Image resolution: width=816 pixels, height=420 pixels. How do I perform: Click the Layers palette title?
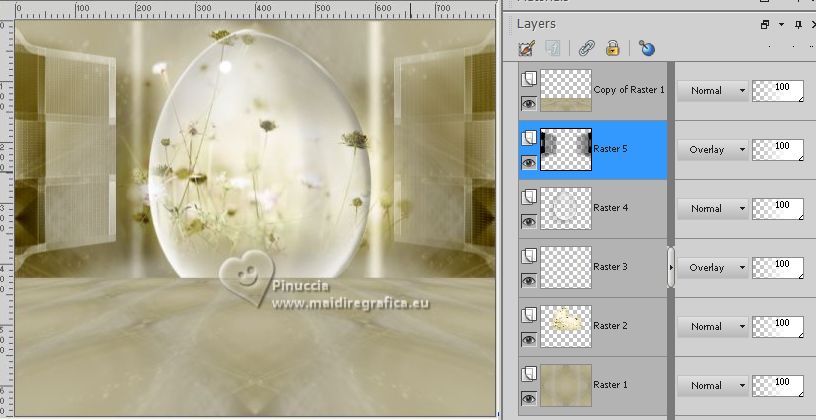tap(536, 24)
